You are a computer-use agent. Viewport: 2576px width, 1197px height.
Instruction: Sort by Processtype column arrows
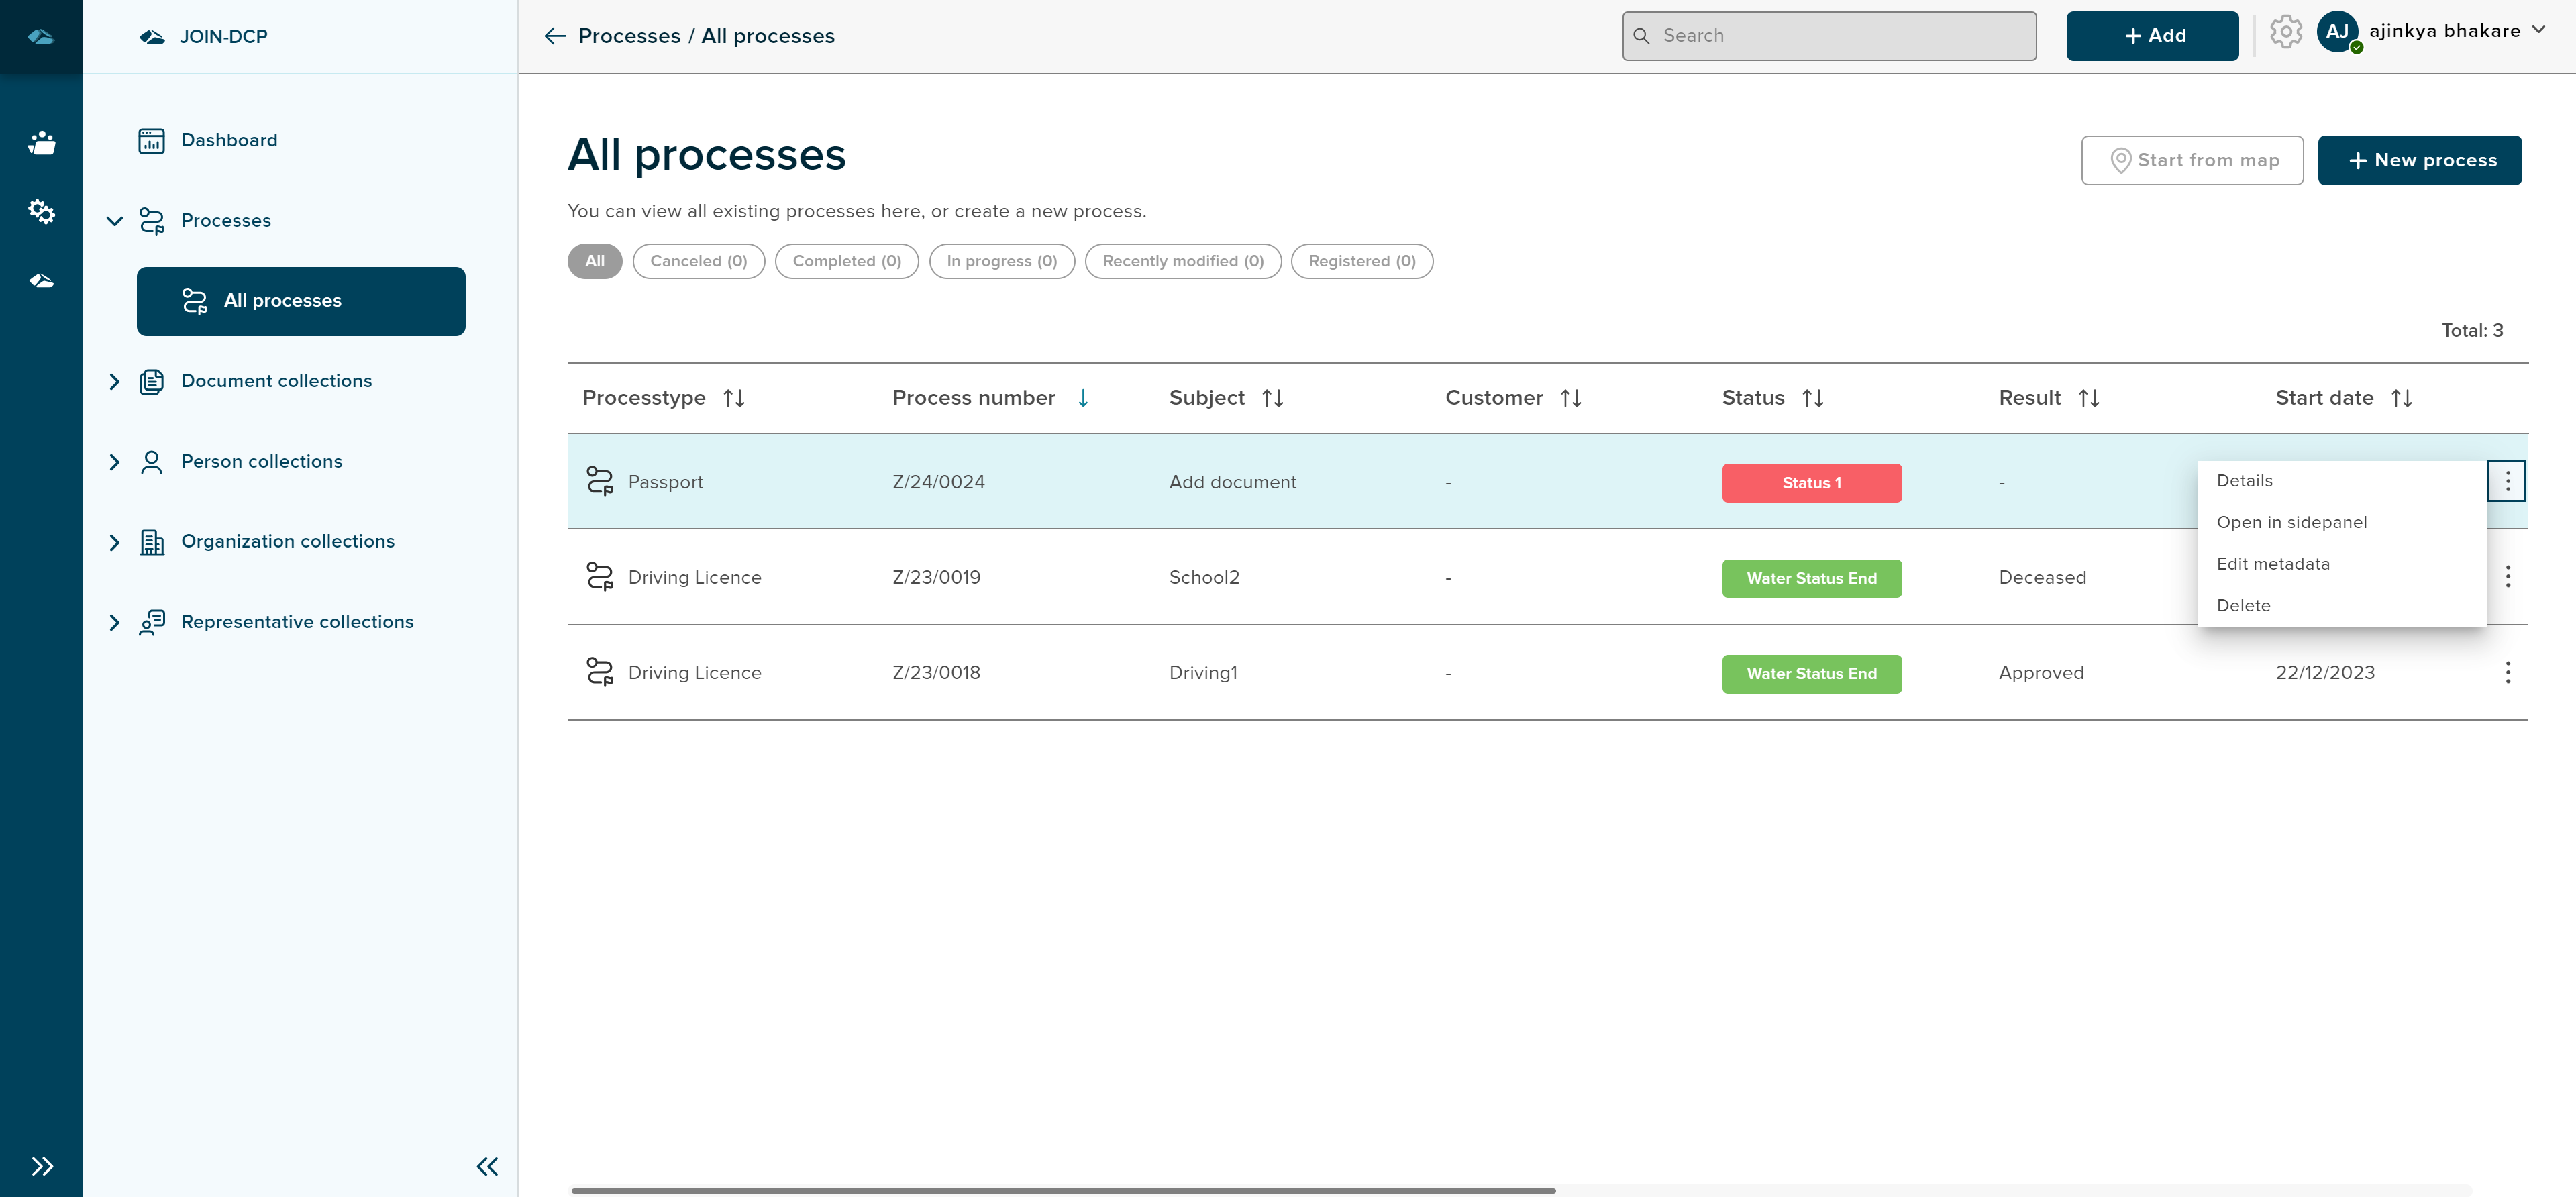point(734,398)
